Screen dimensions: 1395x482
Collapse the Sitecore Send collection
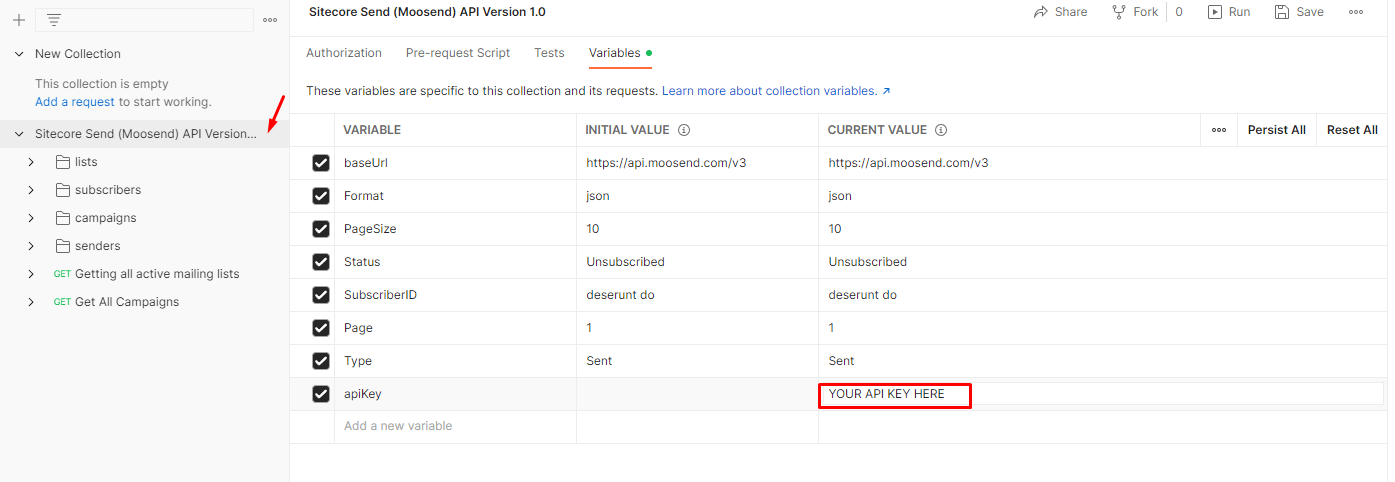19,134
